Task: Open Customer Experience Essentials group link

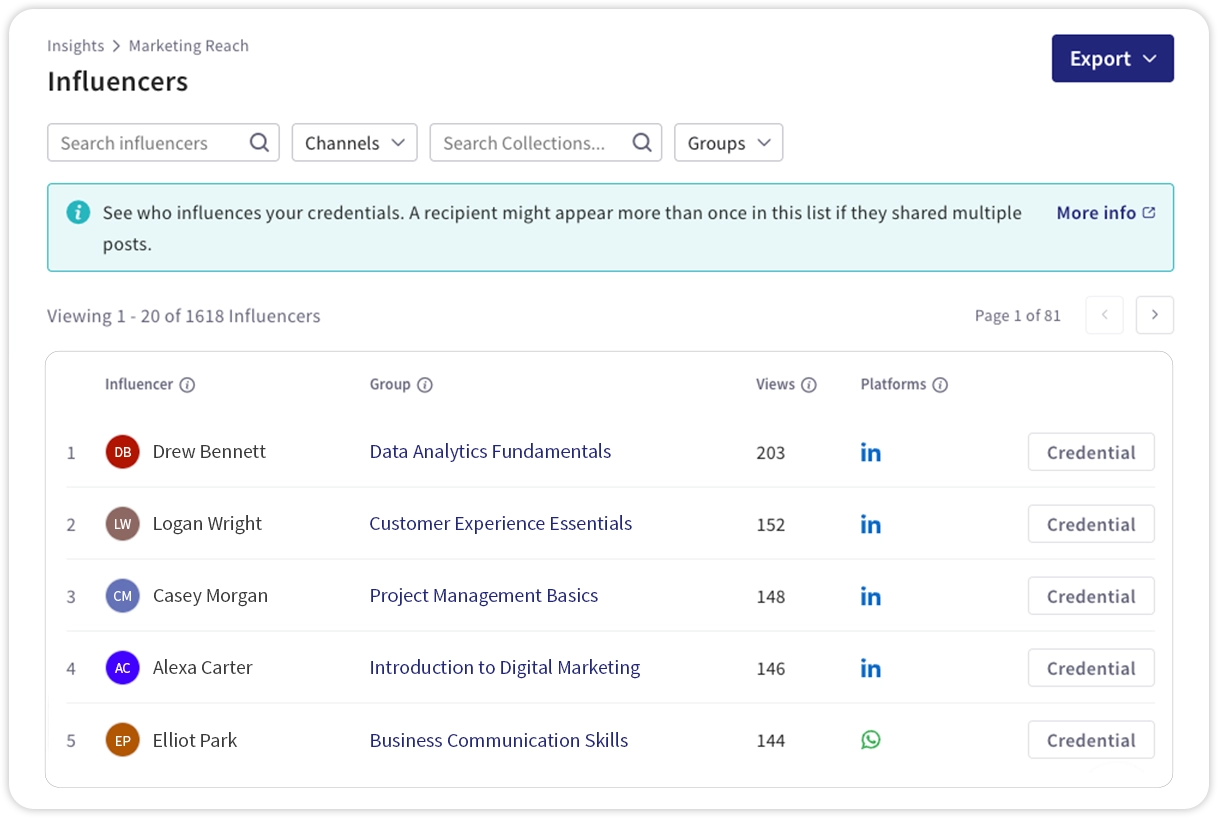Action: [x=501, y=524]
